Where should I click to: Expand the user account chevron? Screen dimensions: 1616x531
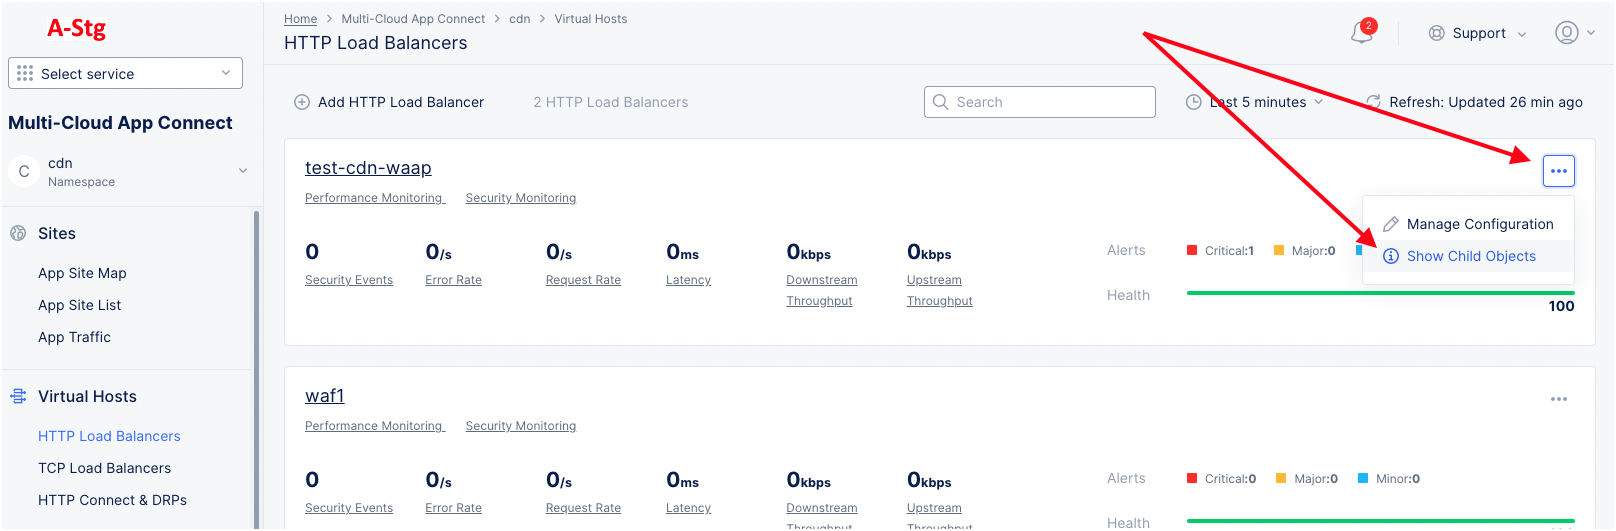coord(1591,33)
